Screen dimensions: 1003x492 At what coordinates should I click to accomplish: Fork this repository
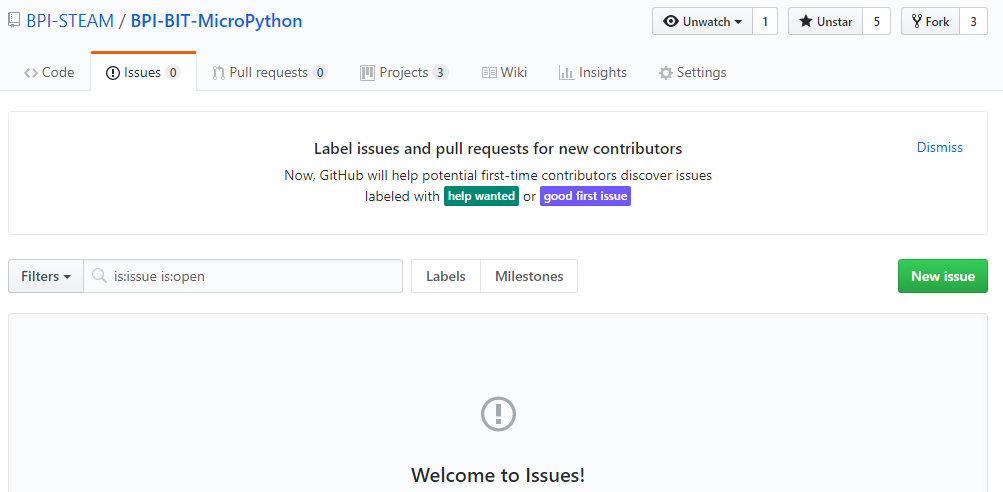(930, 21)
